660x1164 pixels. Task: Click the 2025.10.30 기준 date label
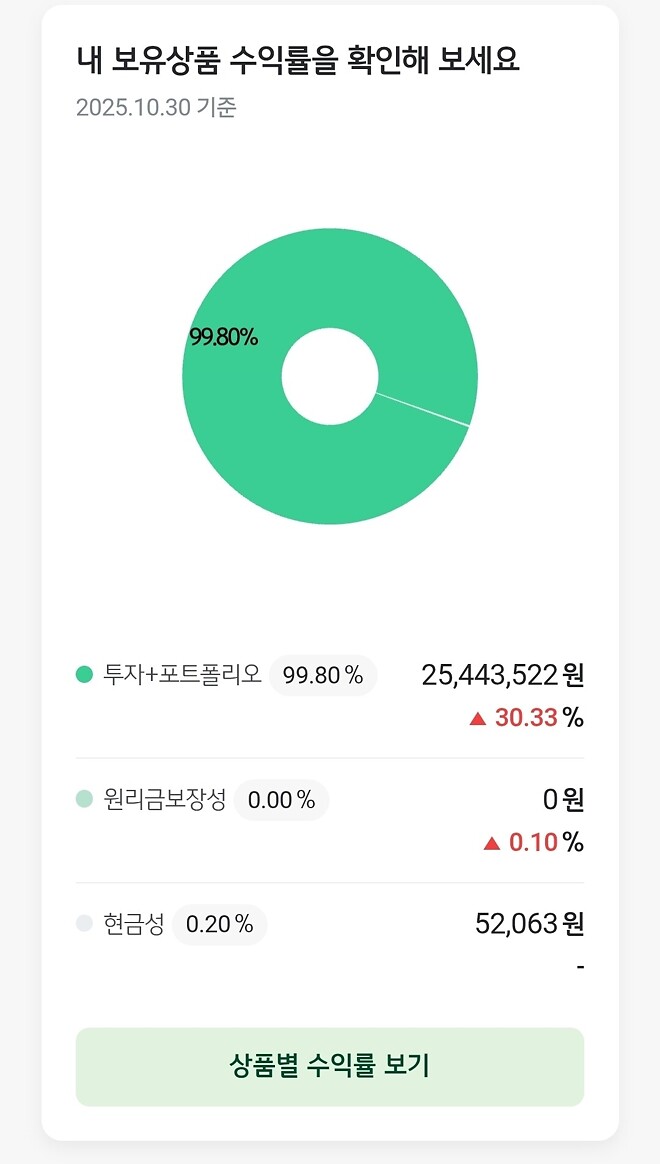pos(158,112)
